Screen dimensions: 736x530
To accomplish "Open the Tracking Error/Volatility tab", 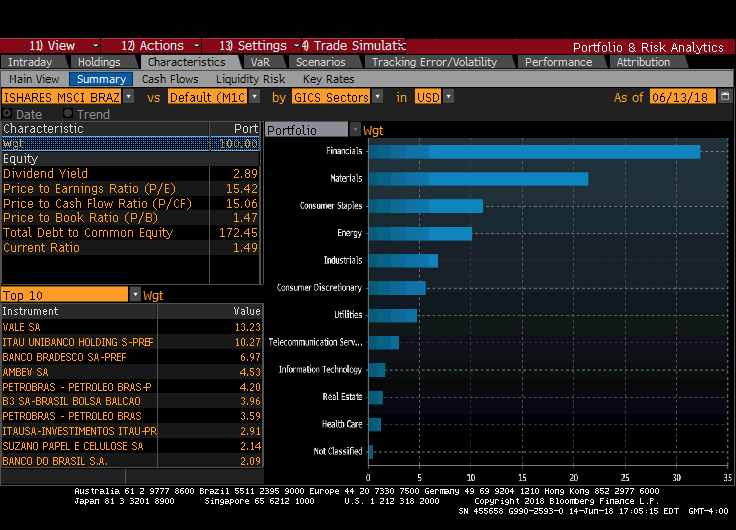I will coord(434,62).
